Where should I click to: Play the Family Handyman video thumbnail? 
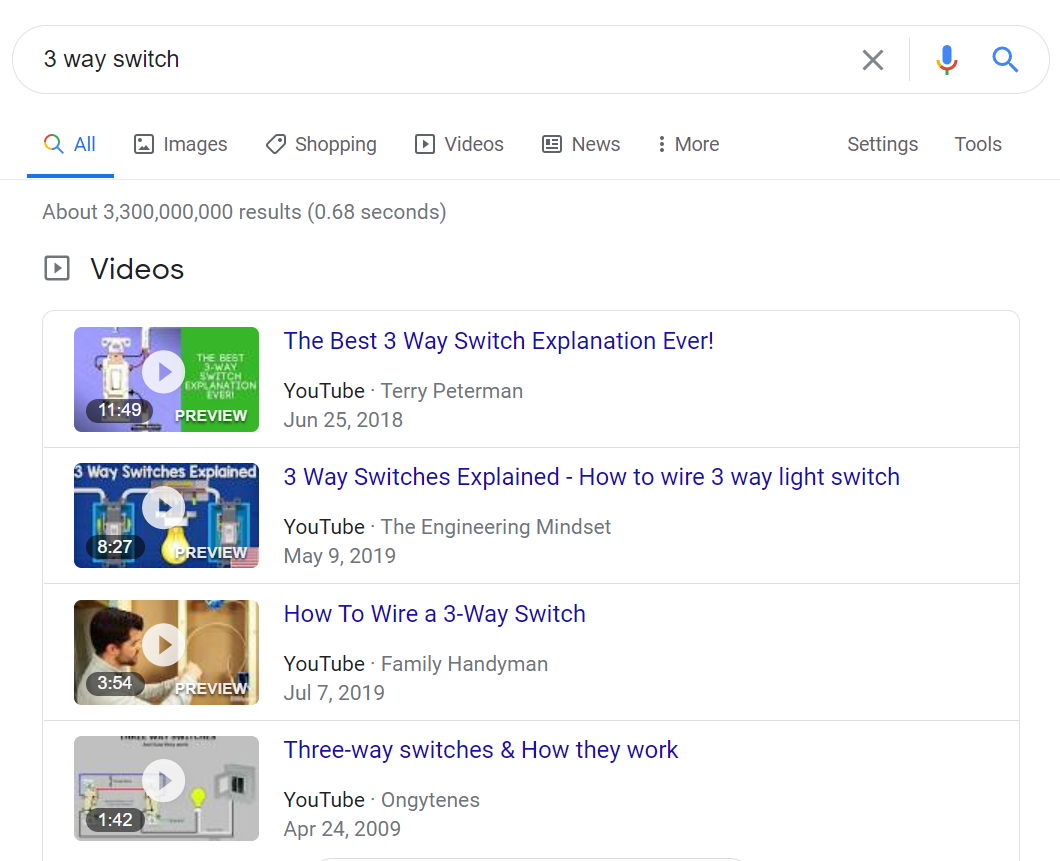coord(166,652)
